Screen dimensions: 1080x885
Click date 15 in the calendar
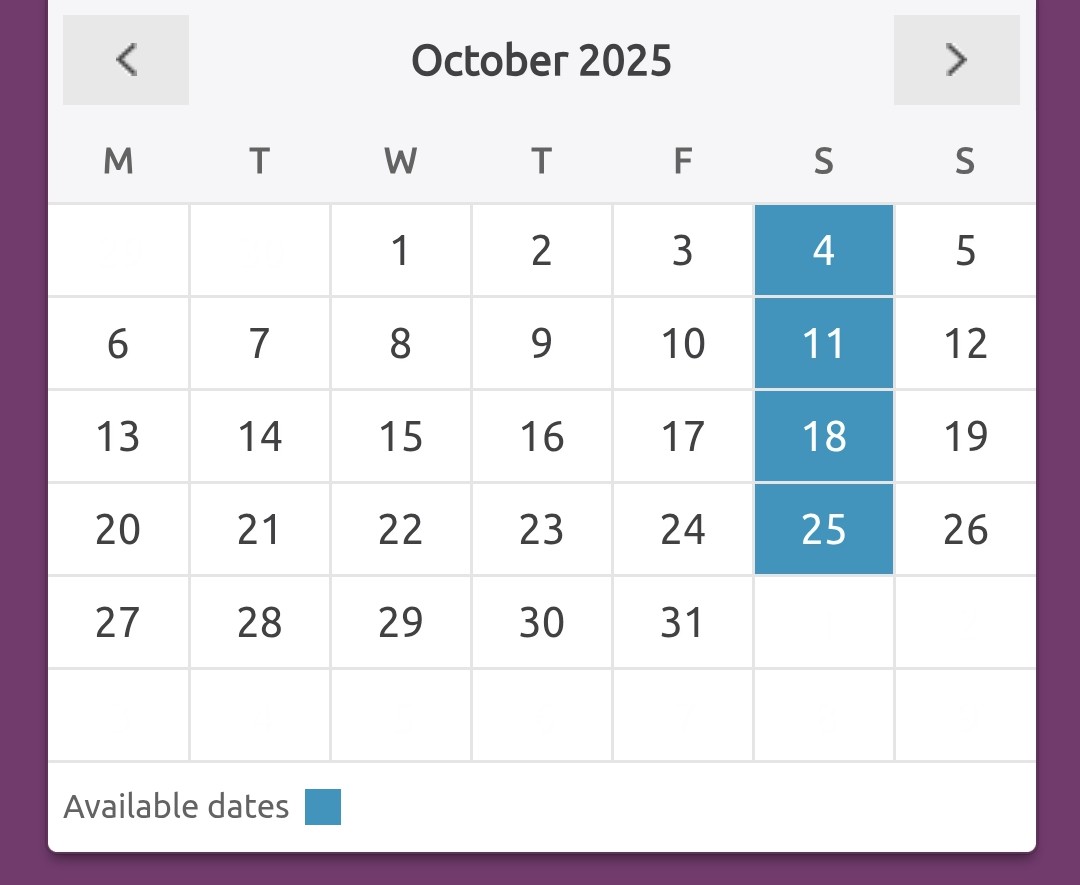[400, 436]
